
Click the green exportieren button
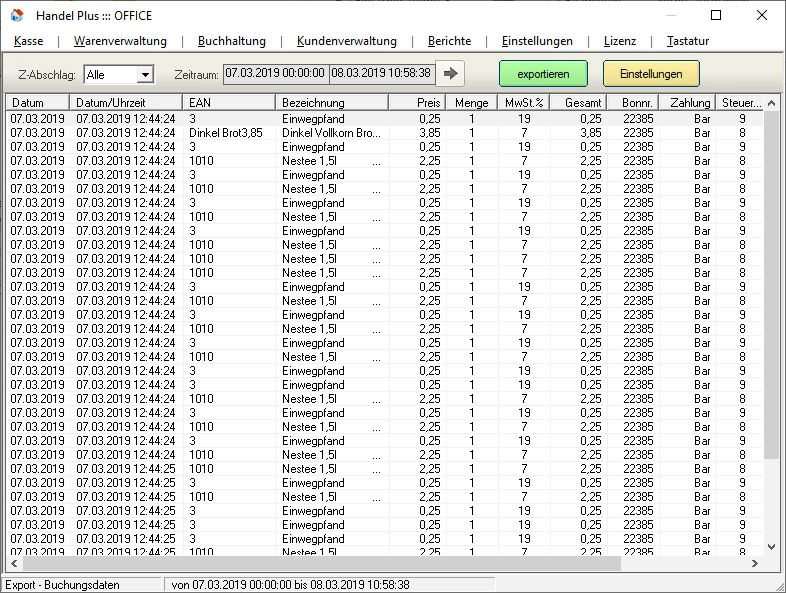point(543,74)
